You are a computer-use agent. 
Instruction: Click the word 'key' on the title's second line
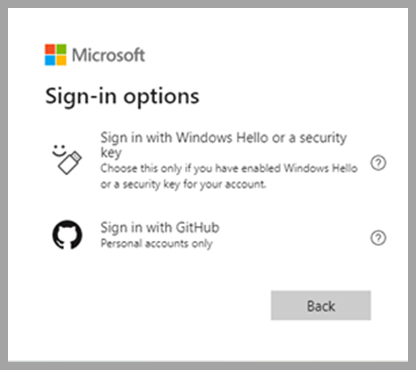tap(111, 153)
